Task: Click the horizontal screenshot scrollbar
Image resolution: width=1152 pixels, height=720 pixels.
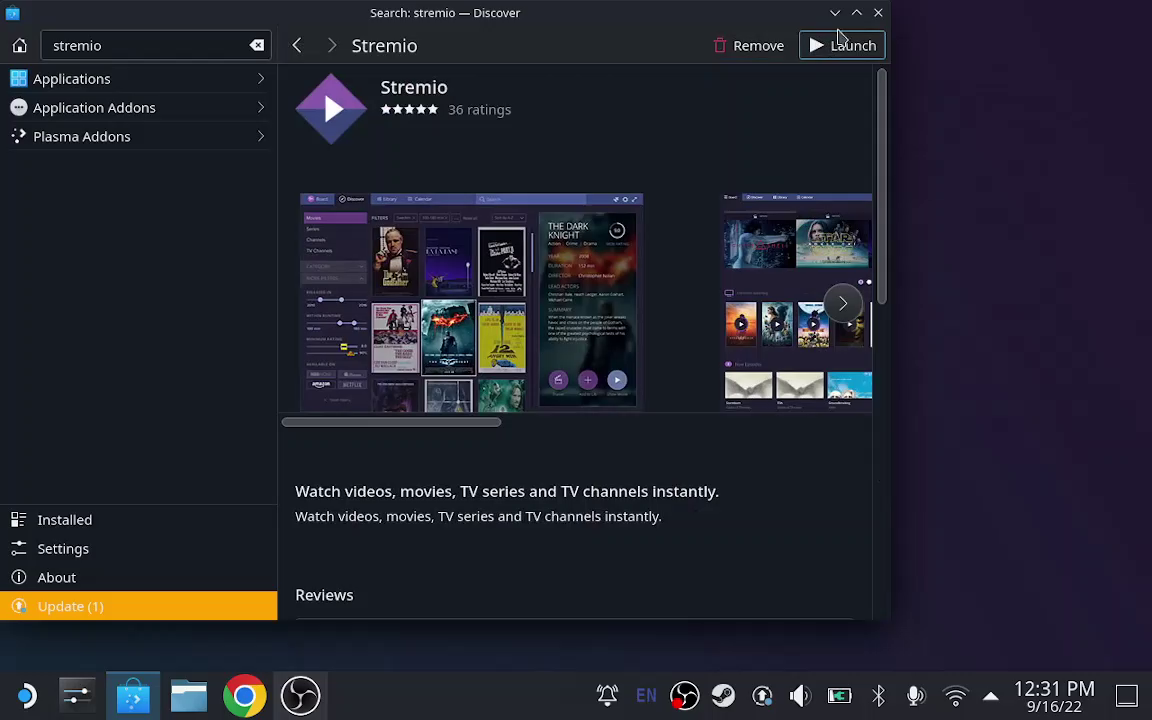Action: click(391, 422)
